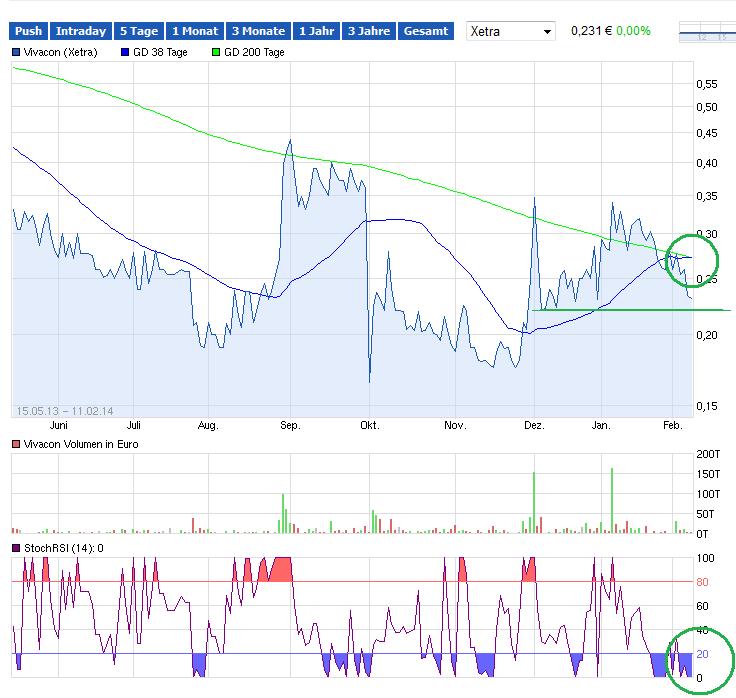
Task: Click the StochRSI legend swatch
Action: coord(16,548)
